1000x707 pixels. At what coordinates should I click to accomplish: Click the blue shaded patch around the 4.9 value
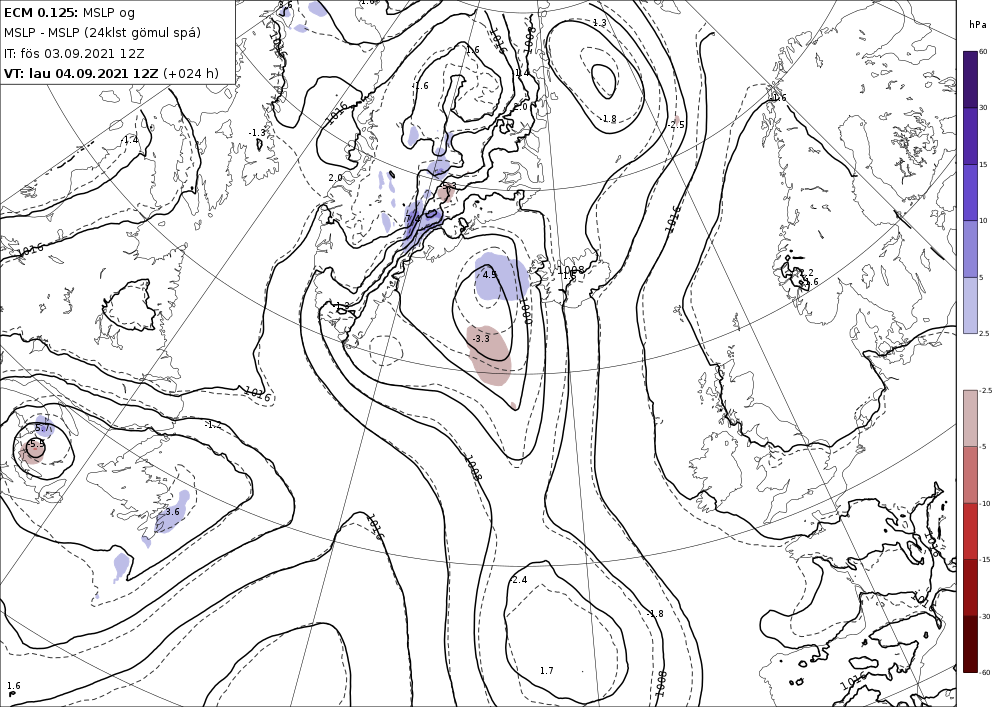click(x=503, y=277)
